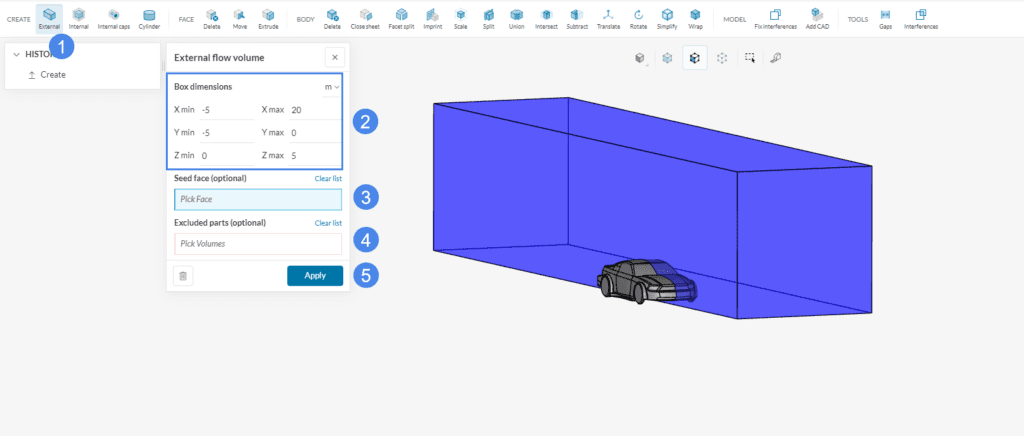This screenshot has height=436, width=1024.
Task: Collapse the History panel
Action: coord(17,54)
